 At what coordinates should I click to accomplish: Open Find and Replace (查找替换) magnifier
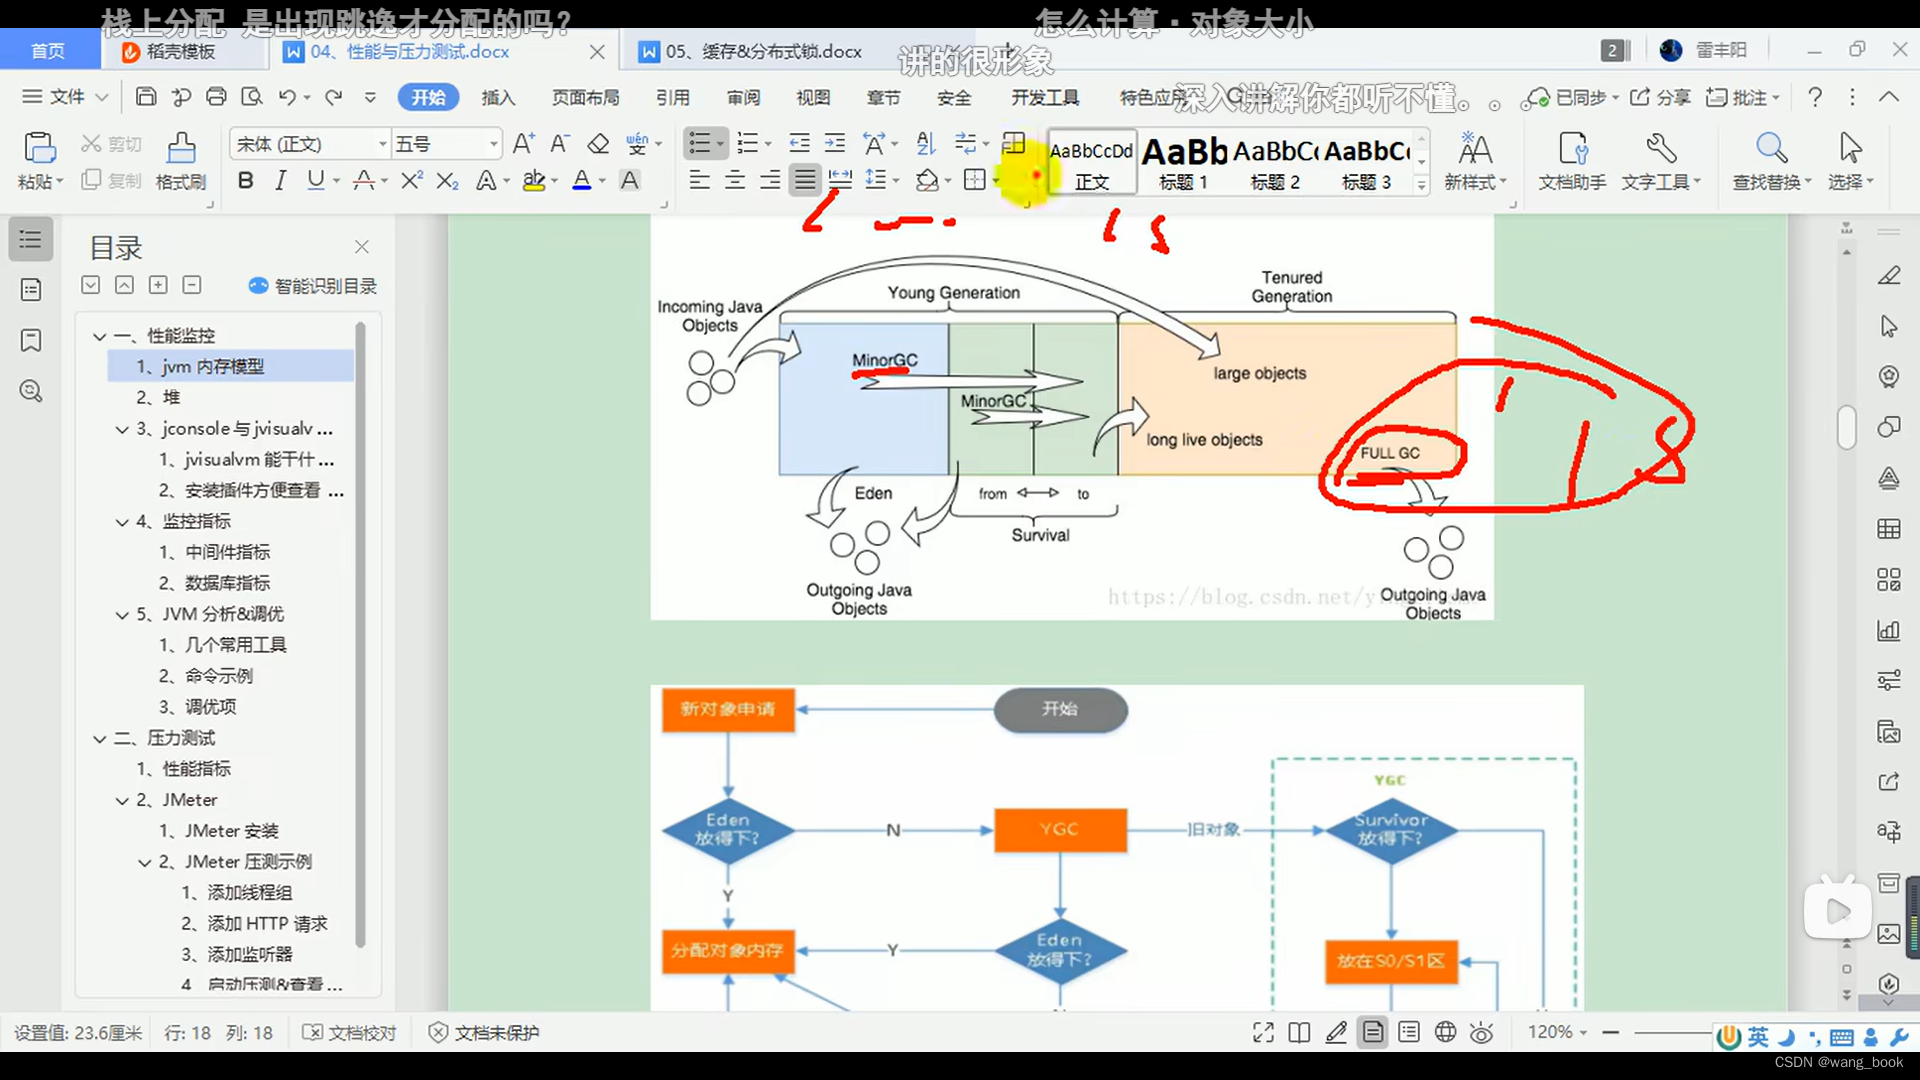pos(1771,160)
